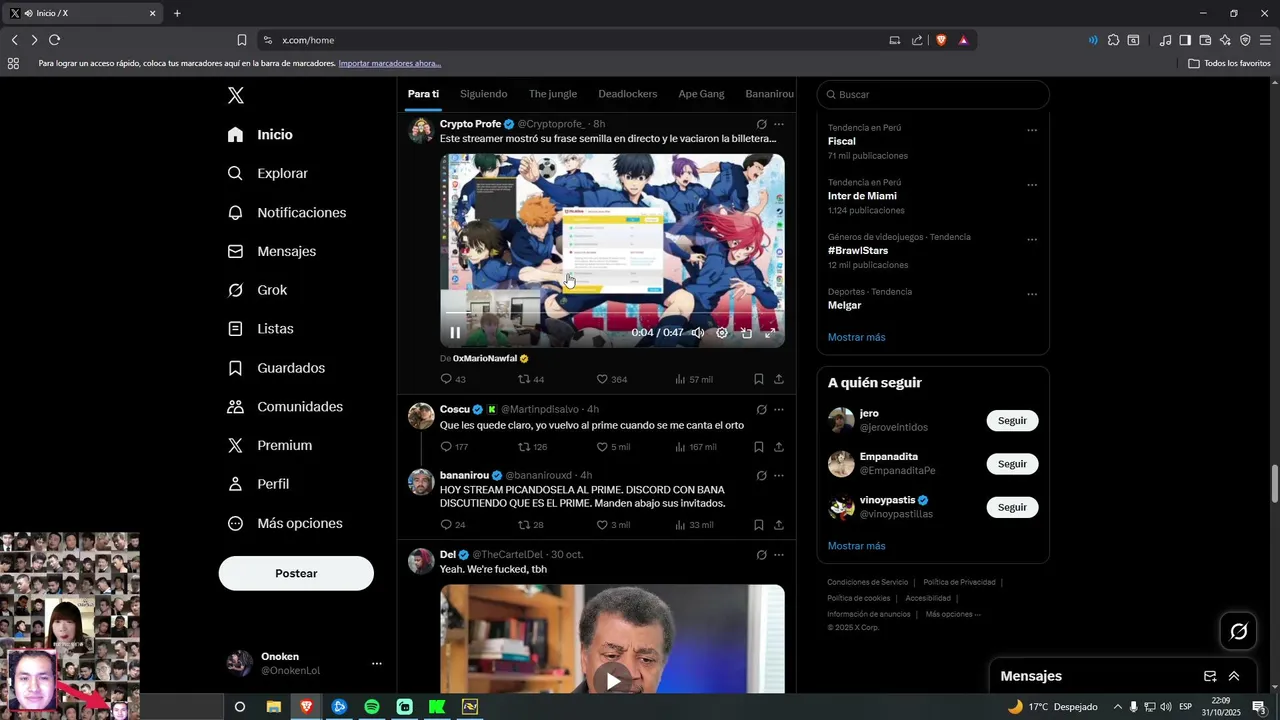Share bananirou's post
The height and width of the screenshot is (720, 1280).
779,525
